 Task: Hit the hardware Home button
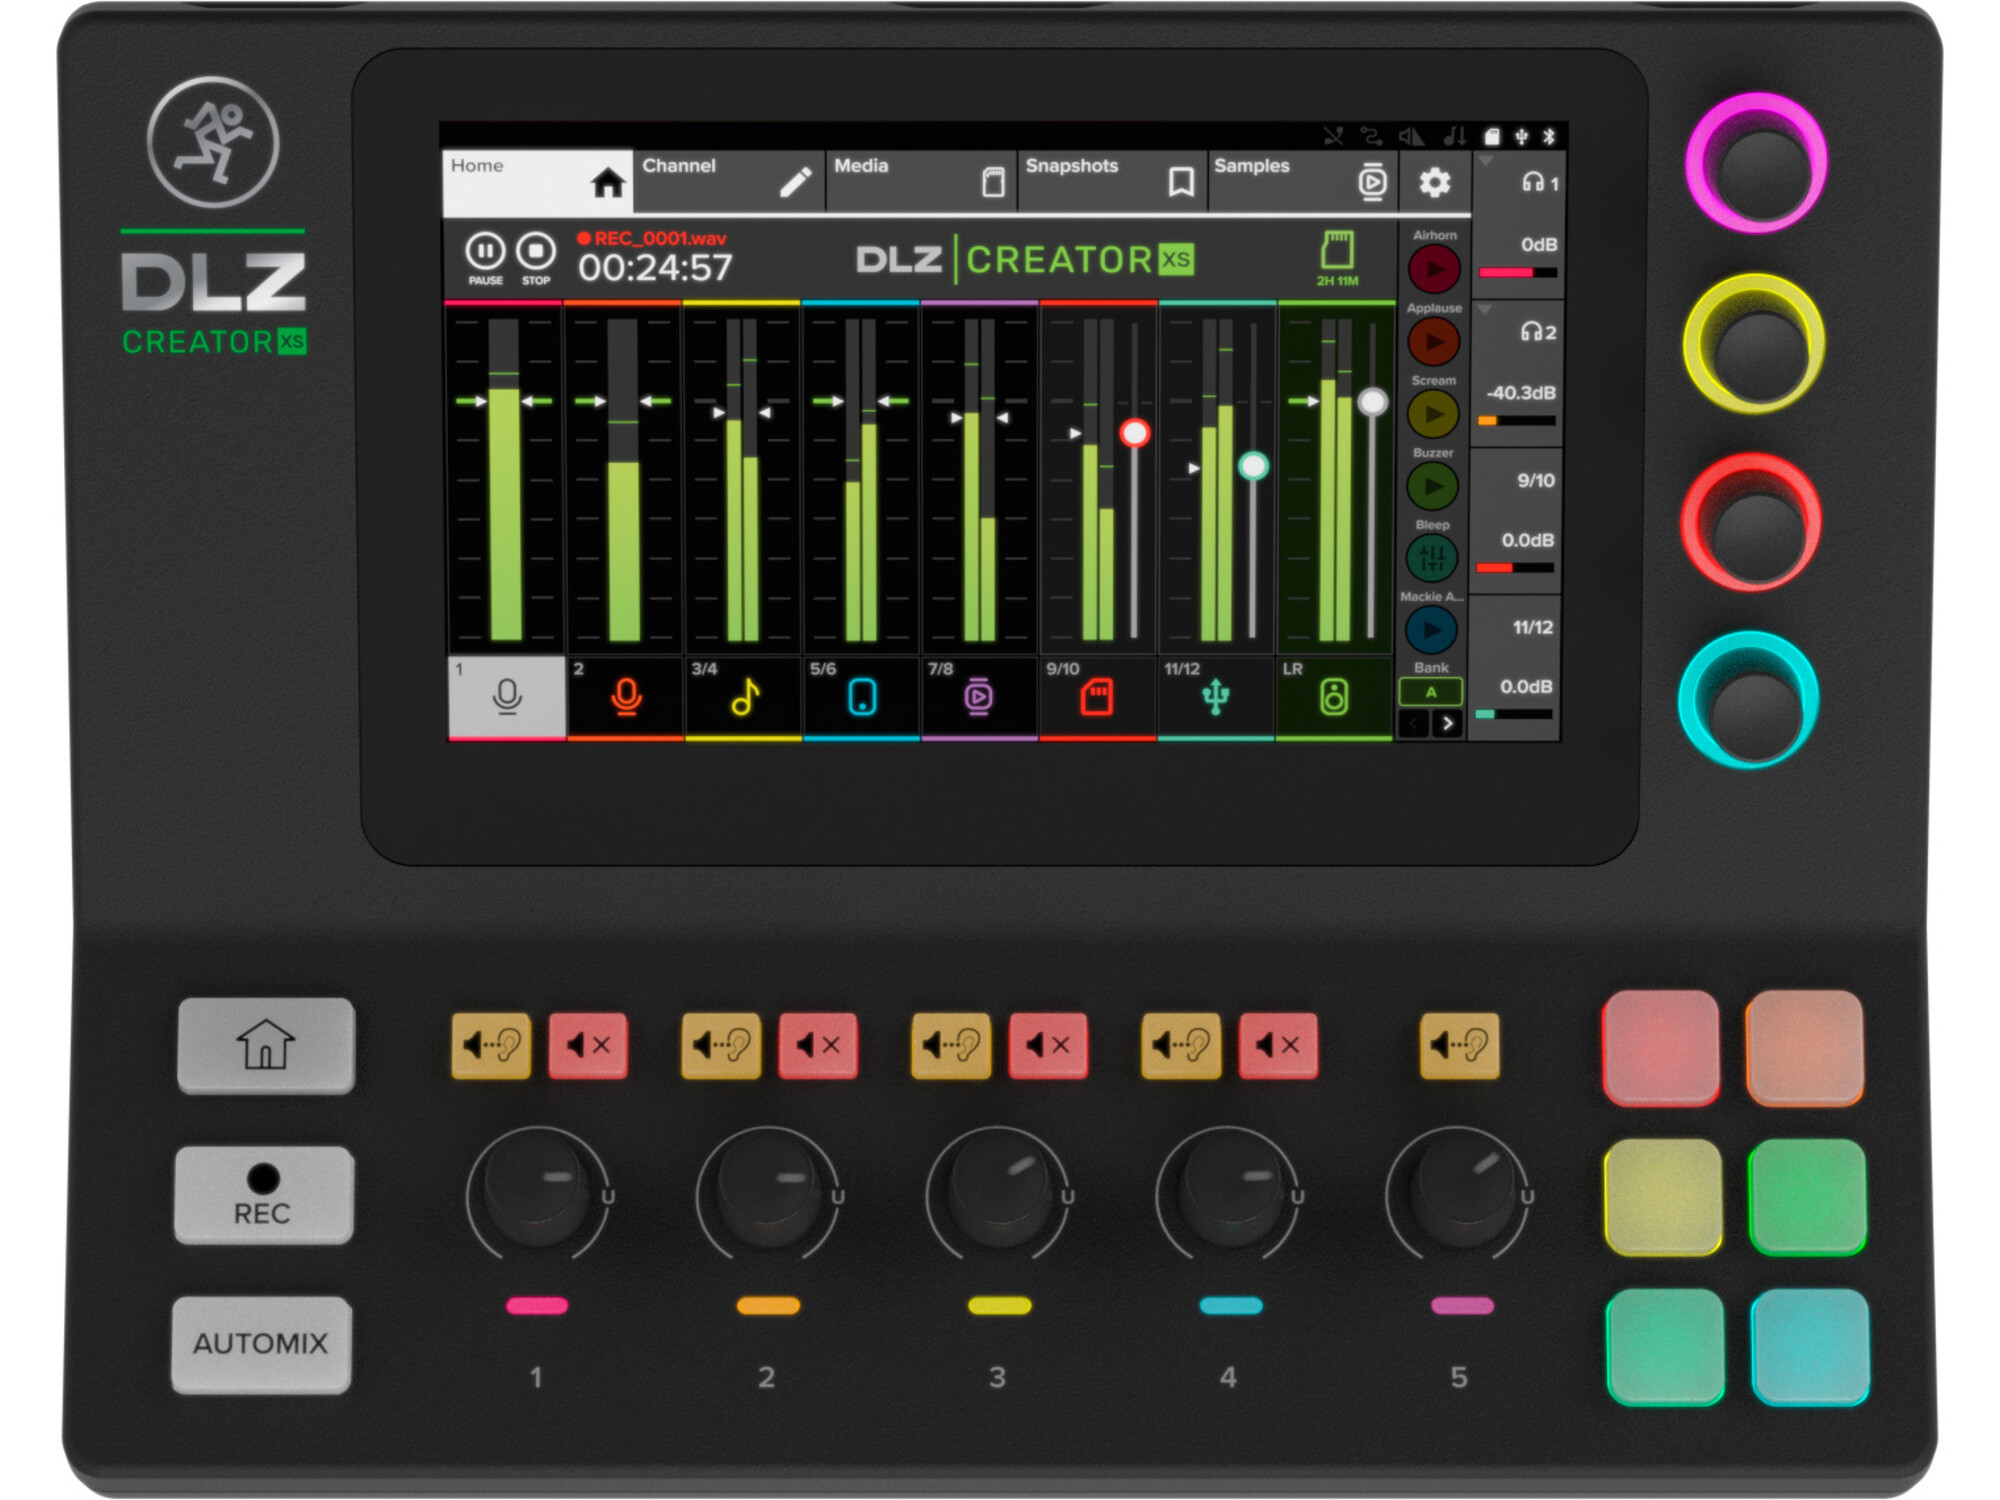[266, 1045]
